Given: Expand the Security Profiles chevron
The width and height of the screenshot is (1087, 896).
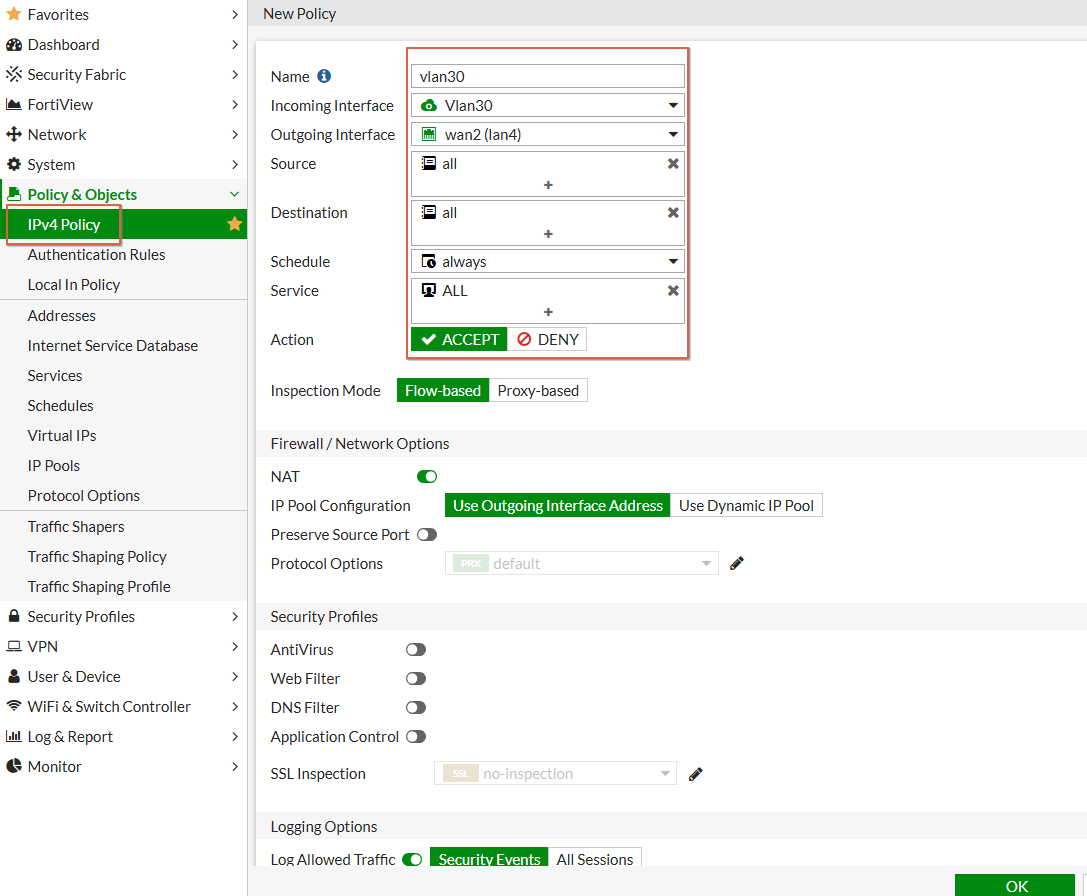Looking at the screenshot, I should click(x=234, y=616).
